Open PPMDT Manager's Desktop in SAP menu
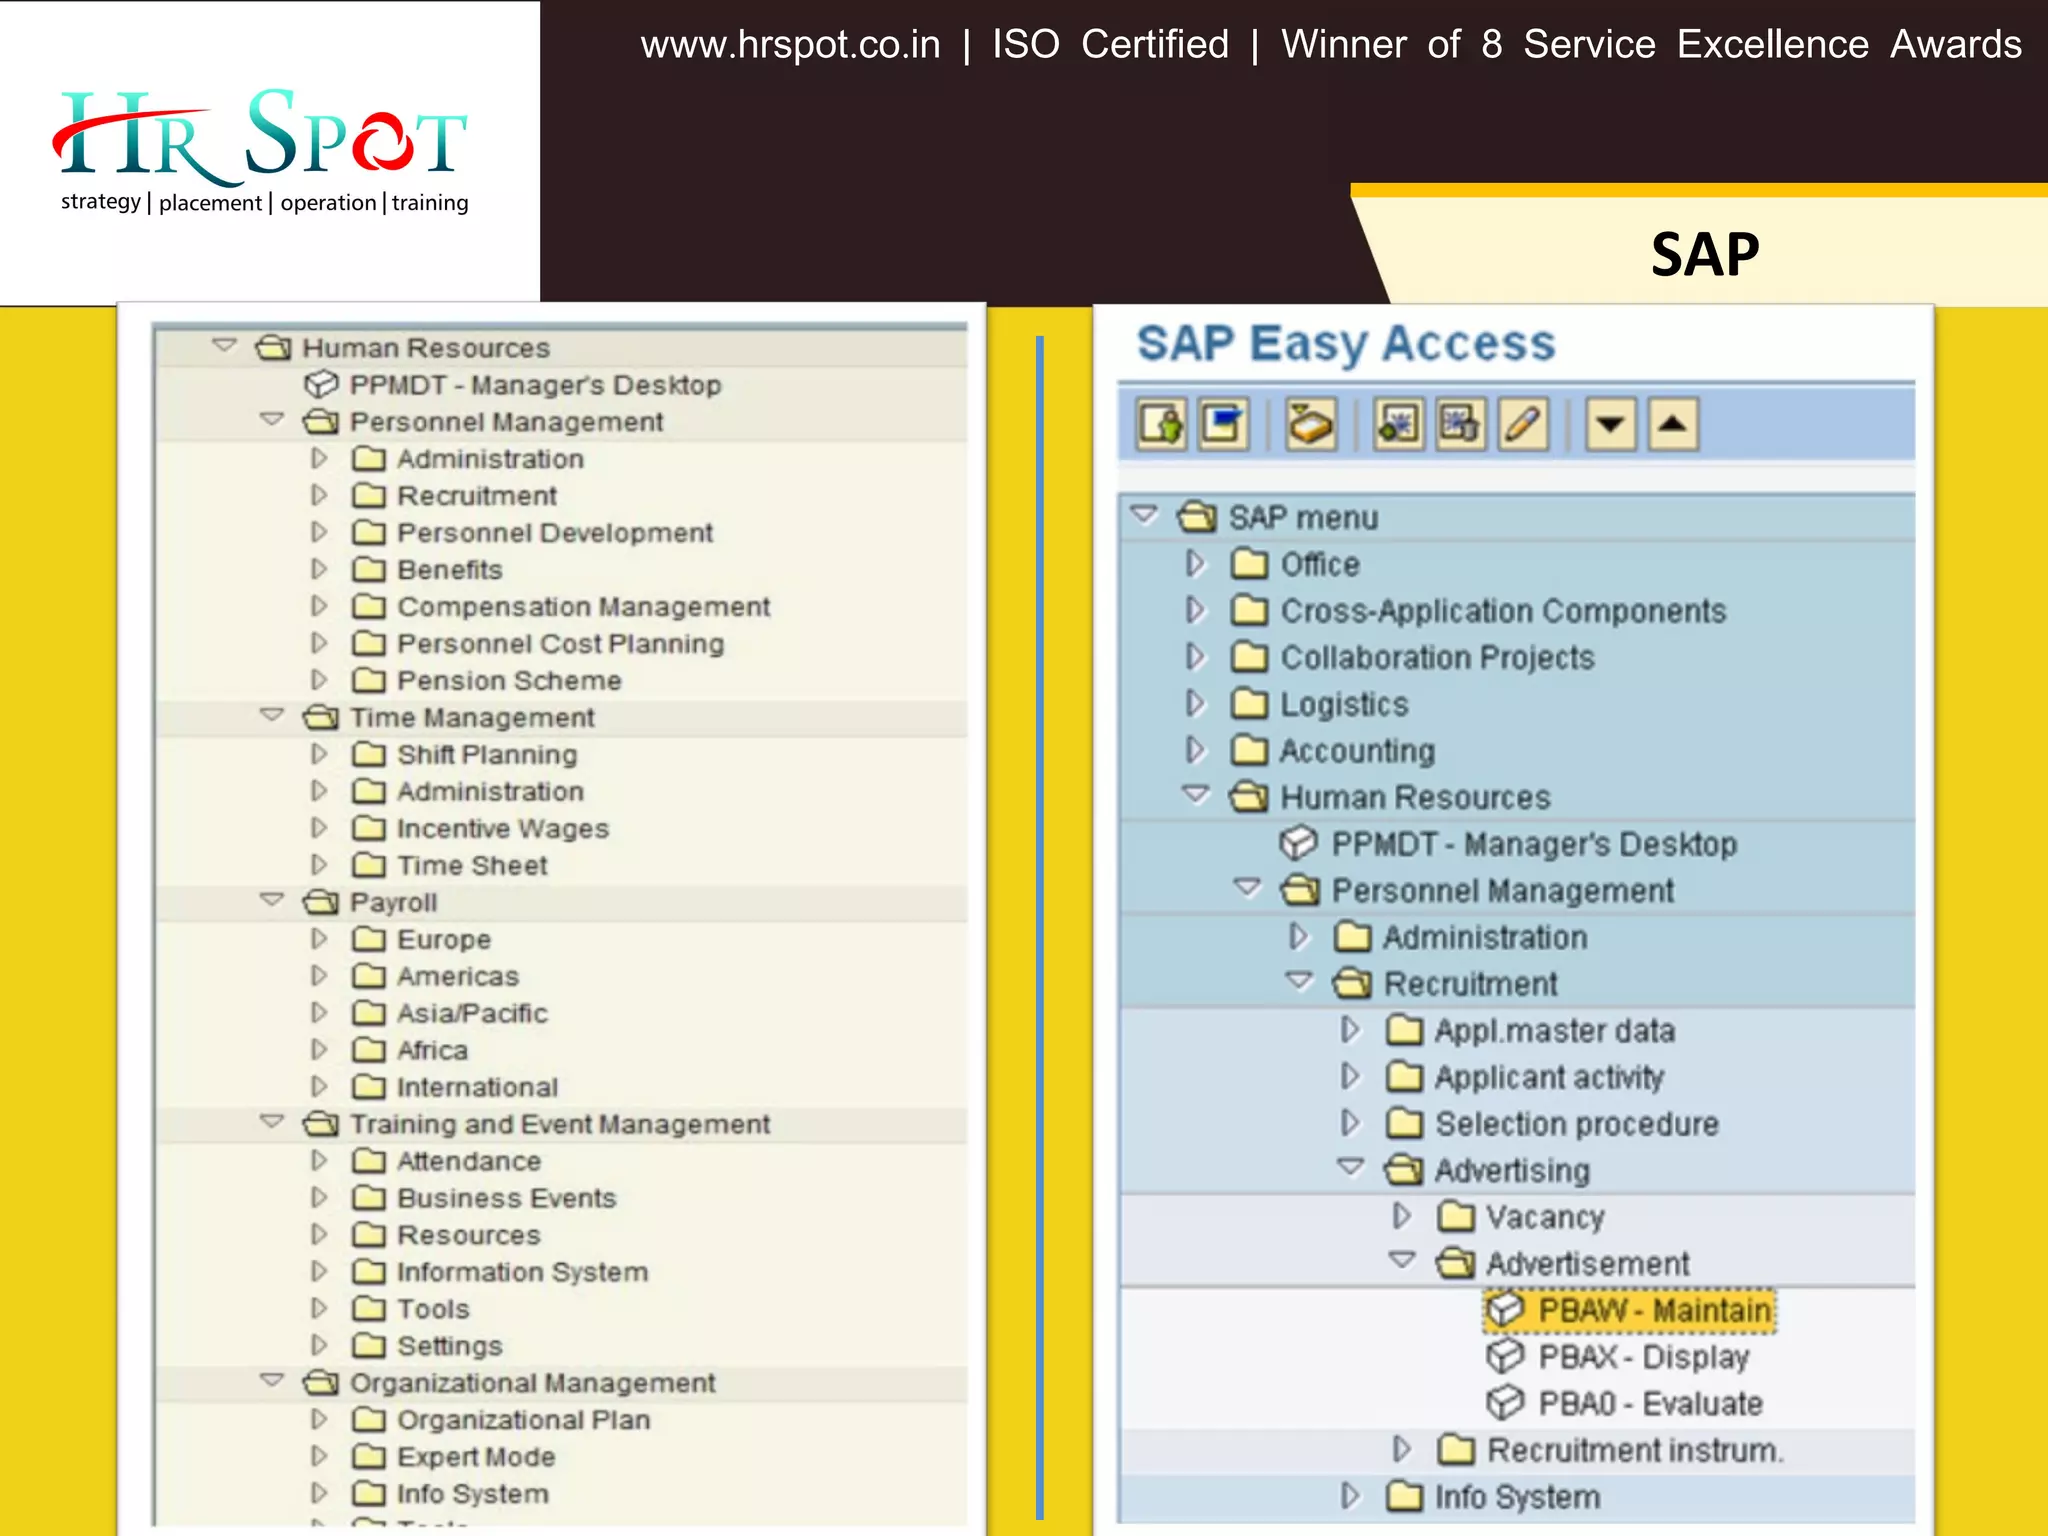 click(1508, 844)
